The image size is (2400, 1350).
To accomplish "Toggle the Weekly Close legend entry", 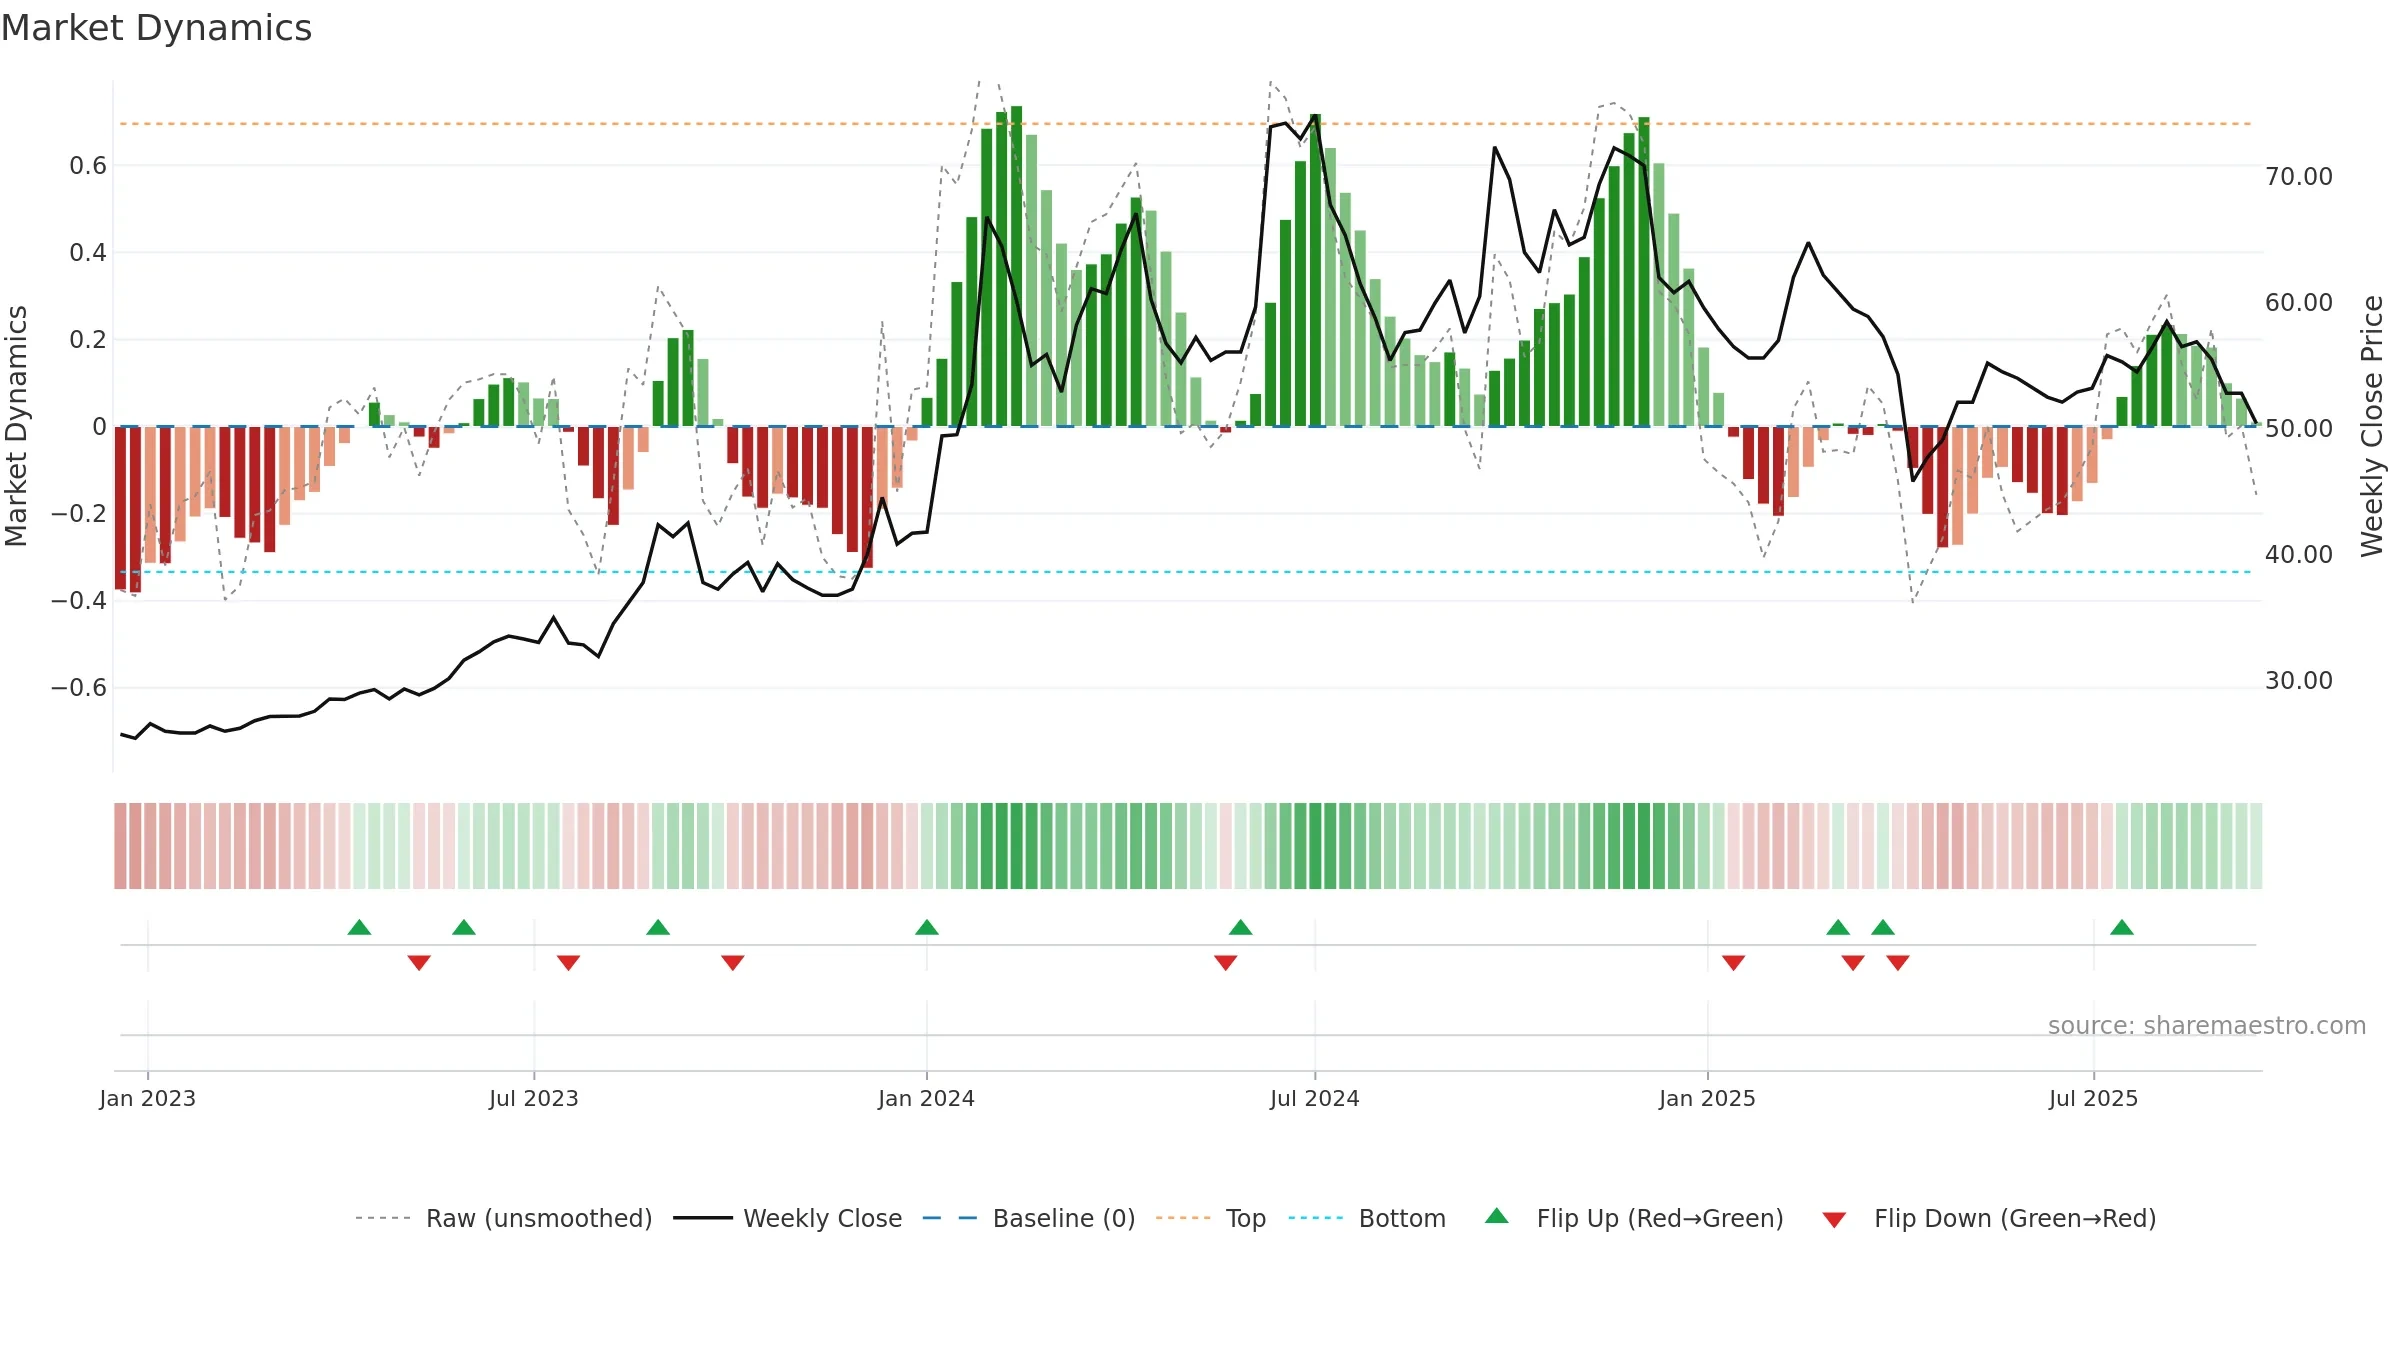I will [787, 1218].
